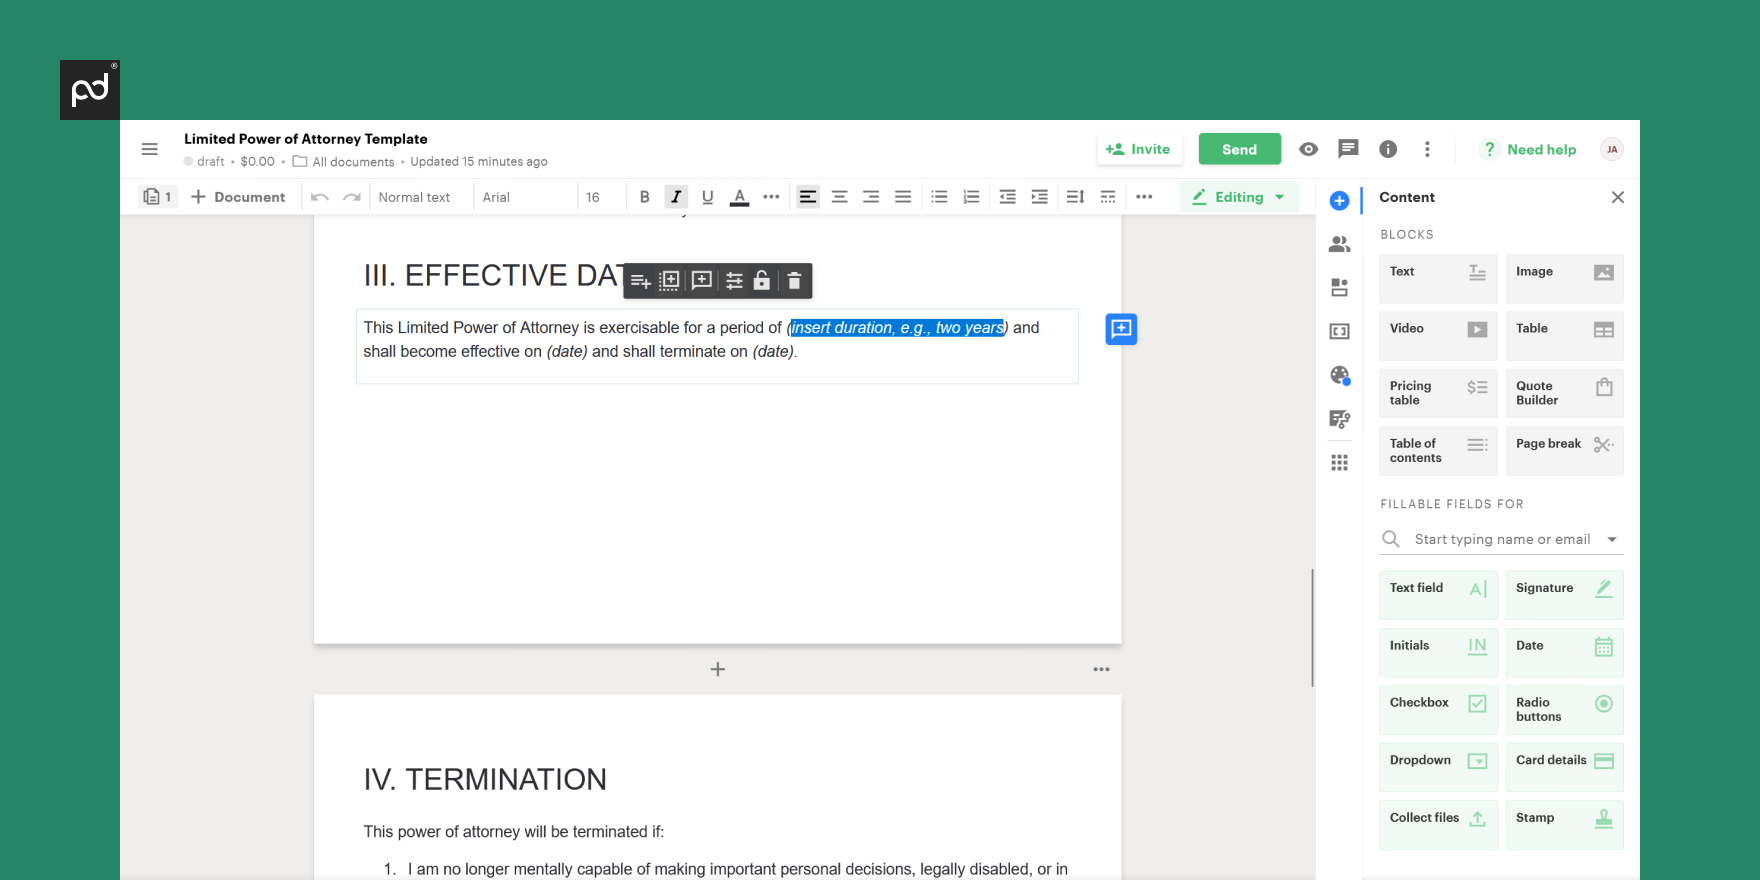
Task: Delete block with trash icon
Action: [x=794, y=281]
